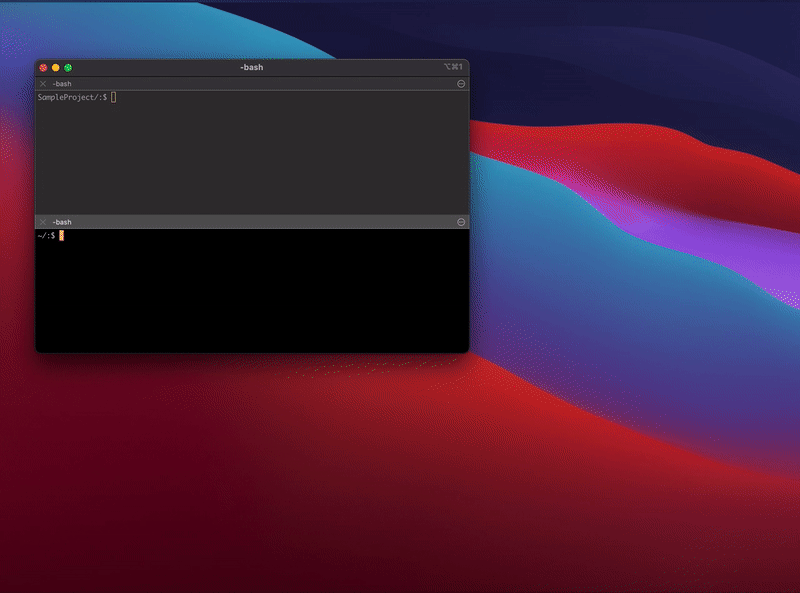Click the yellow minimize window button

[56, 68]
